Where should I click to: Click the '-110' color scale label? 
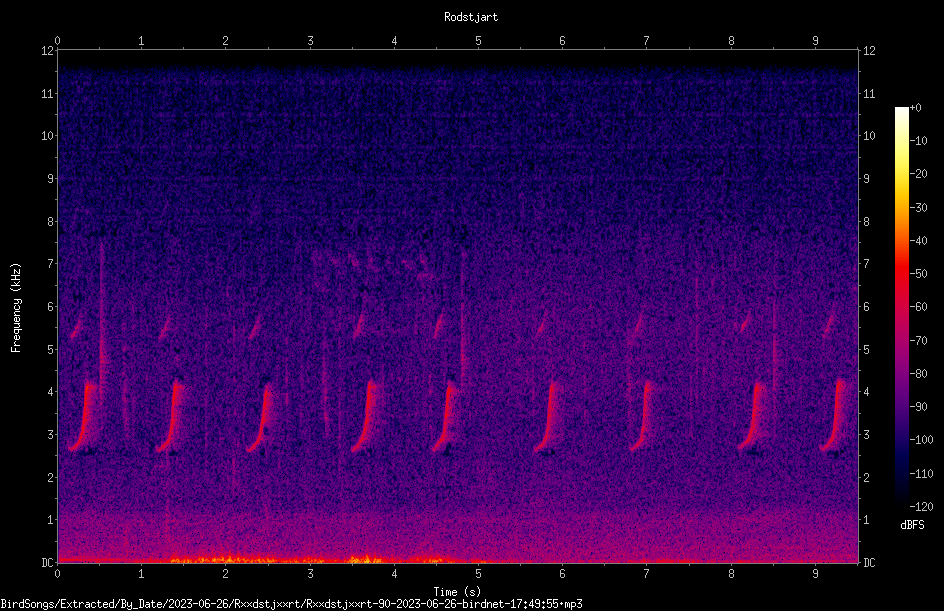(921, 474)
